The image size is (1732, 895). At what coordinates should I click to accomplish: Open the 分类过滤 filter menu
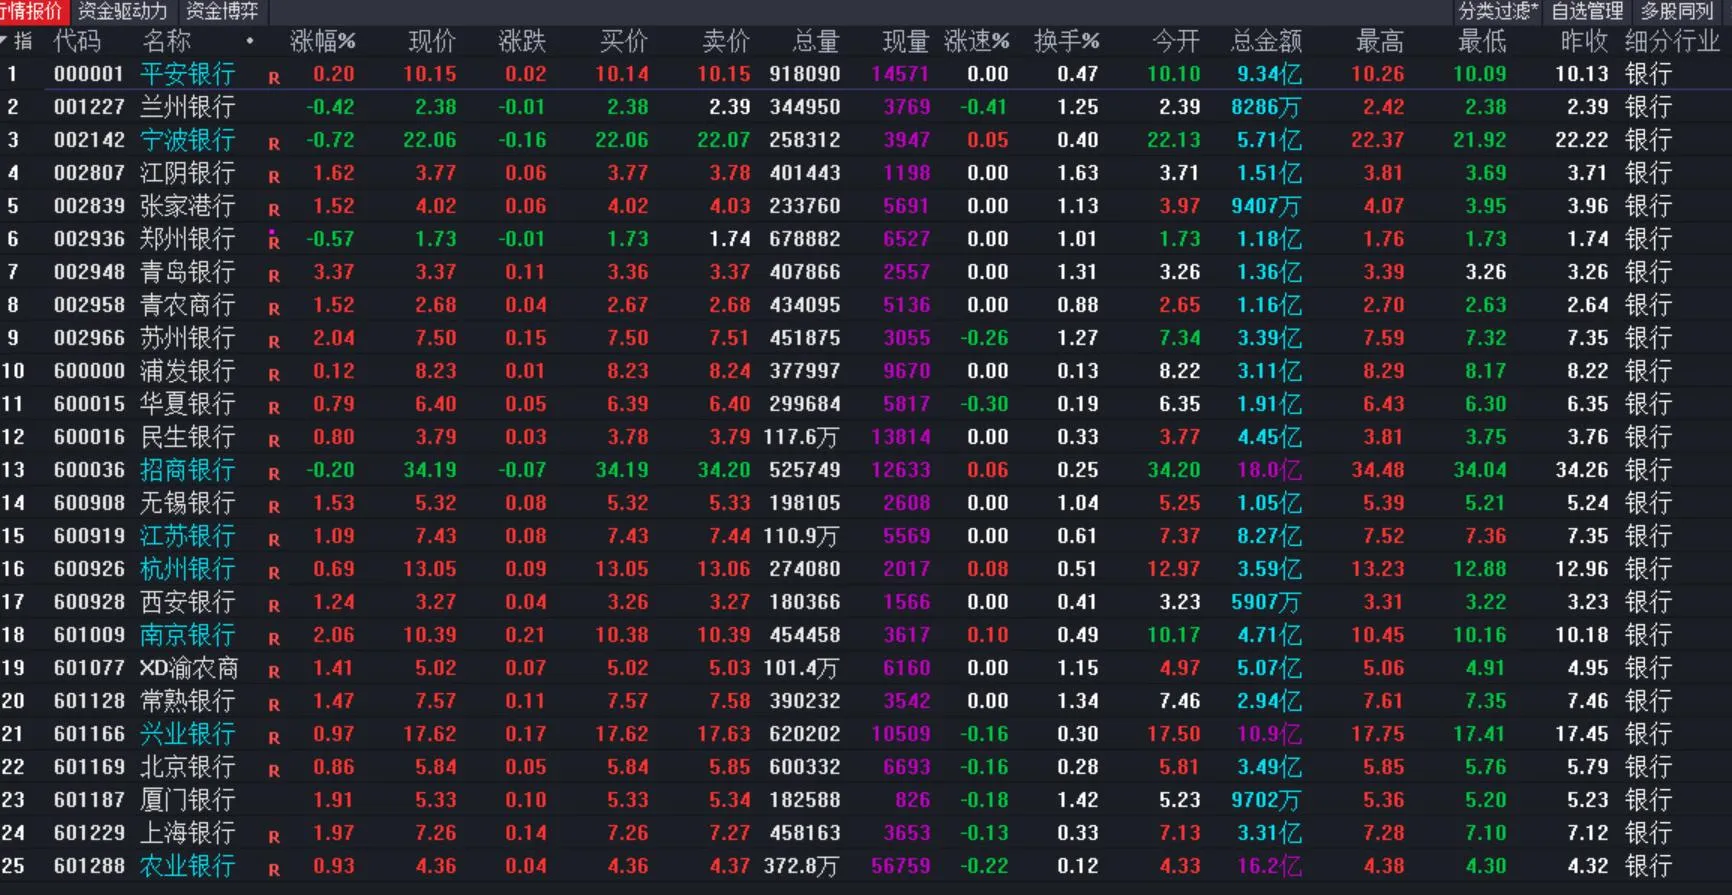click(1497, 11)
